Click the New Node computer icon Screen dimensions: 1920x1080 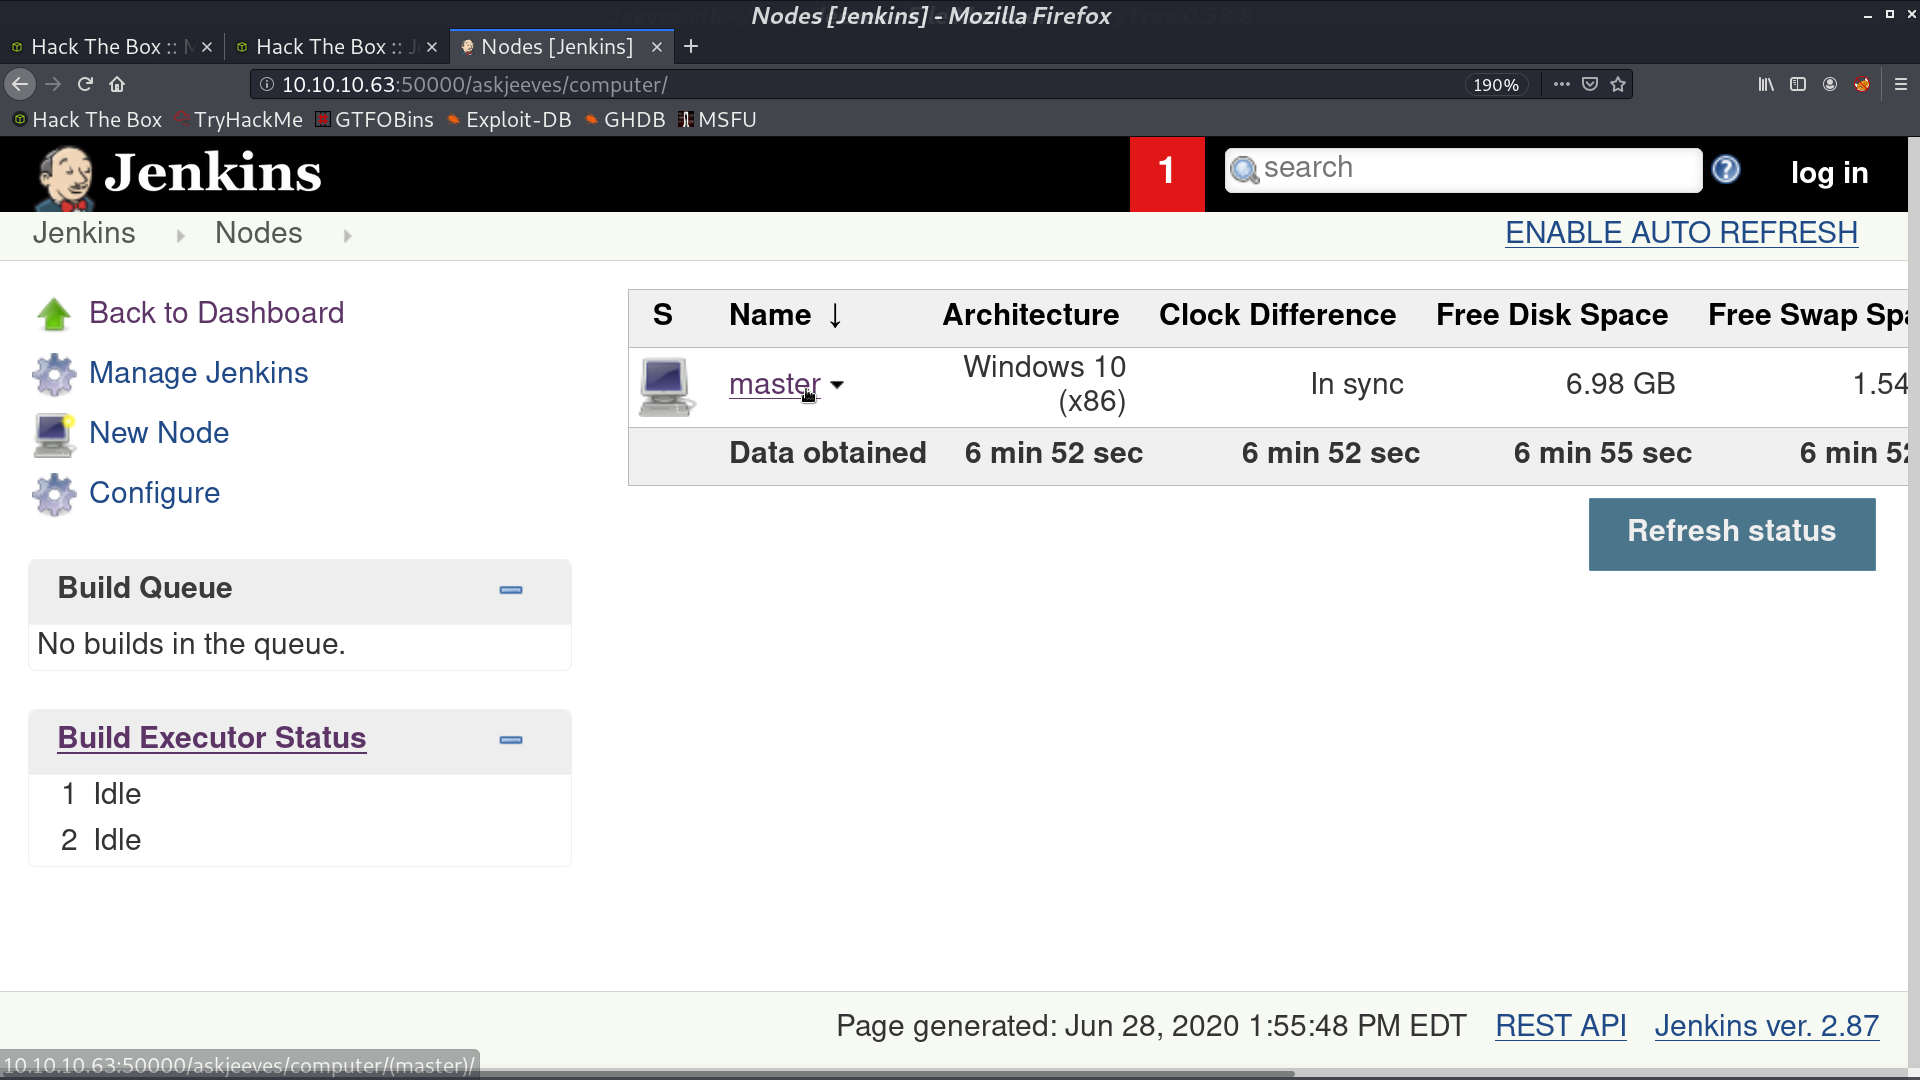pyautogui.click(x=54, y=434)
